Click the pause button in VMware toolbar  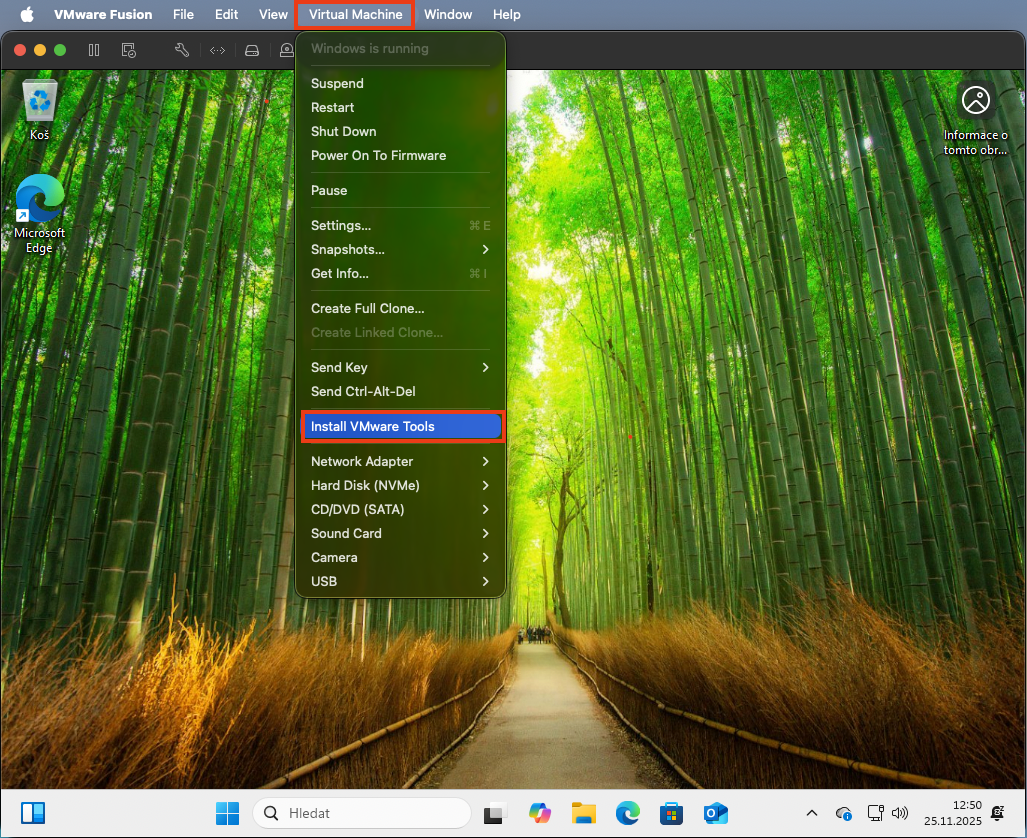click(94, 50)
